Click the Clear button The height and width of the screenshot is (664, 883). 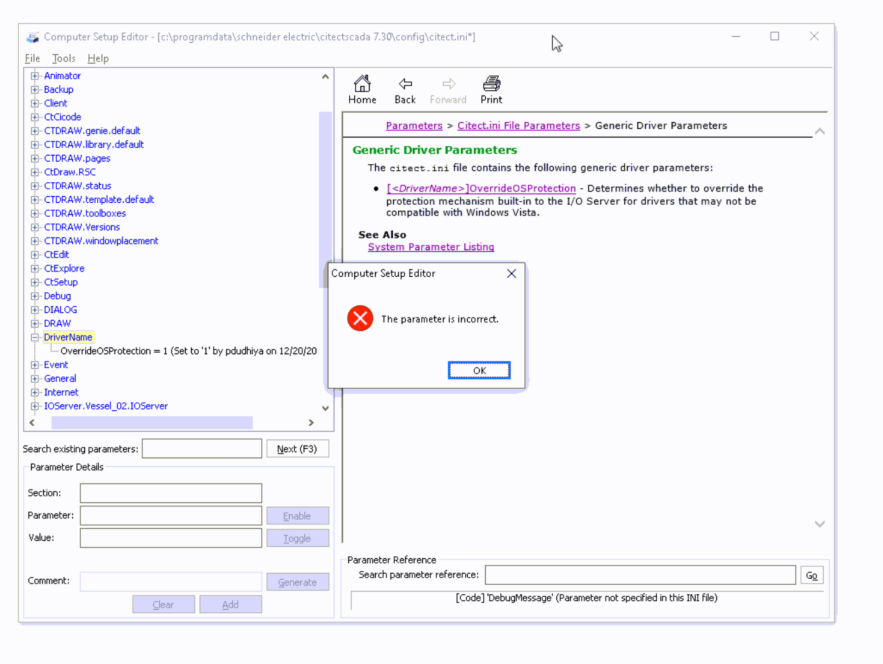coord(163,604)
